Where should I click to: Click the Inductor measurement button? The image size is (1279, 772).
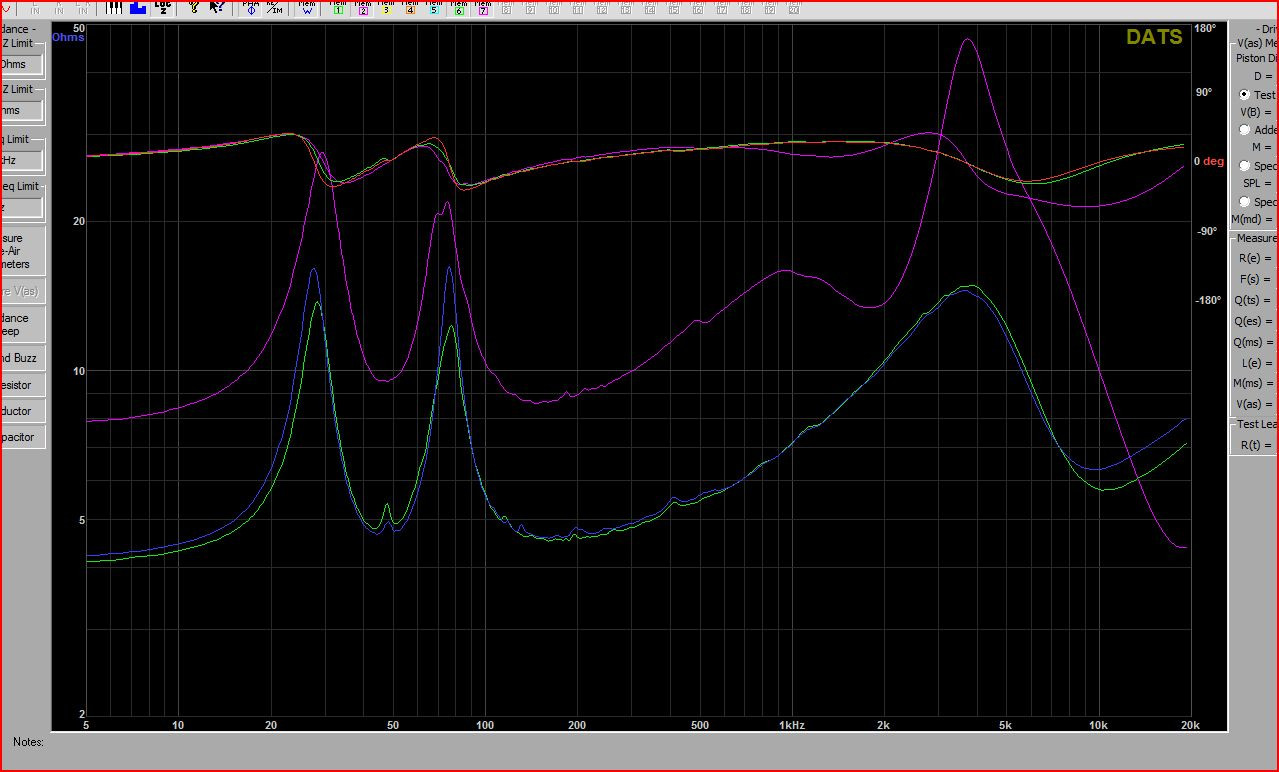click(x=20, y=411)
